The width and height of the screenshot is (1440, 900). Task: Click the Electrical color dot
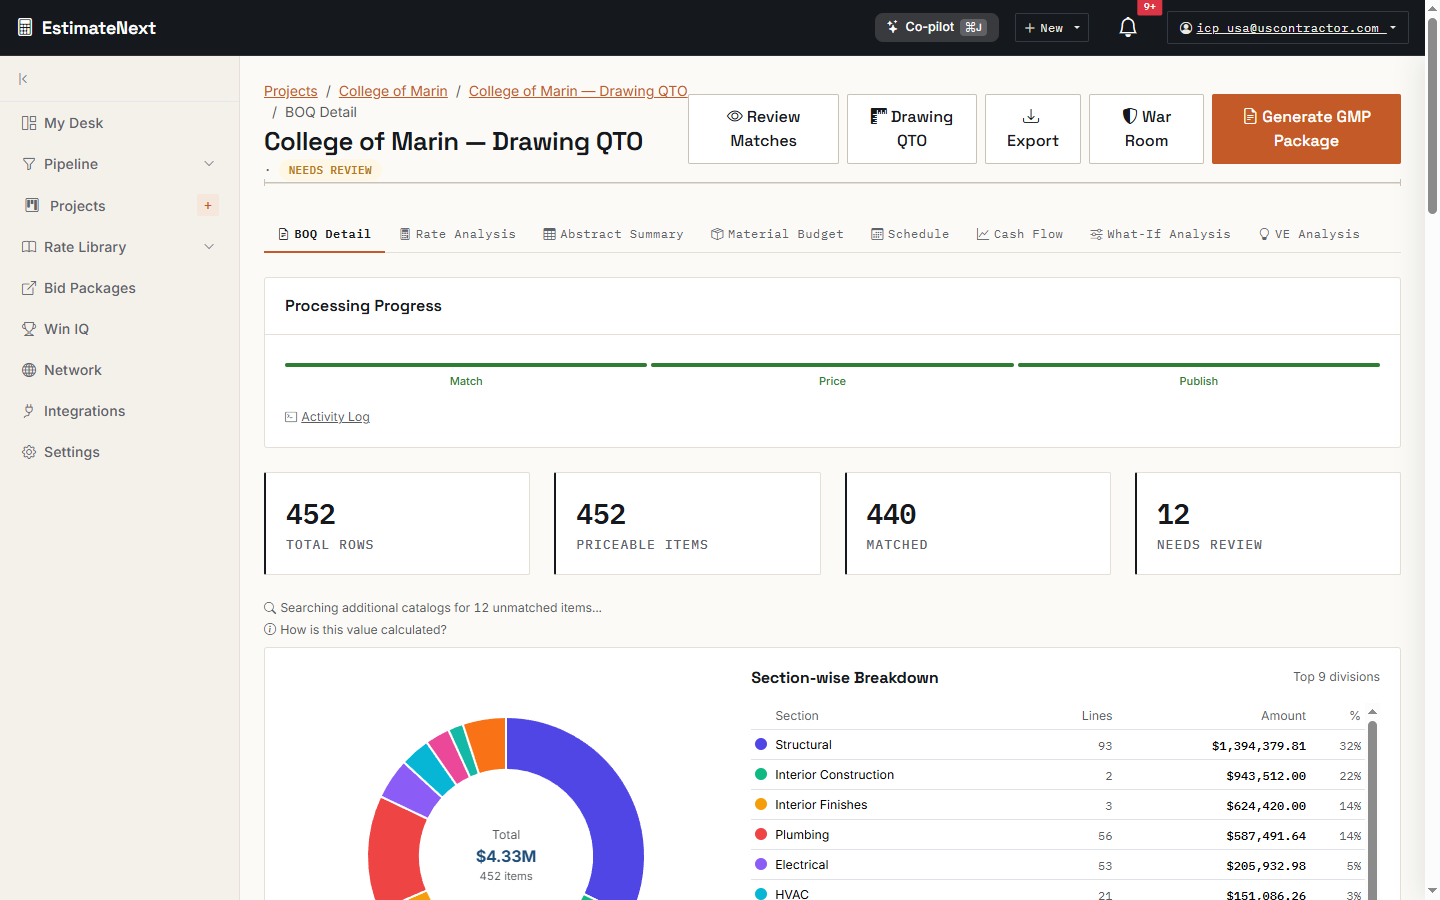click(761, 864)
